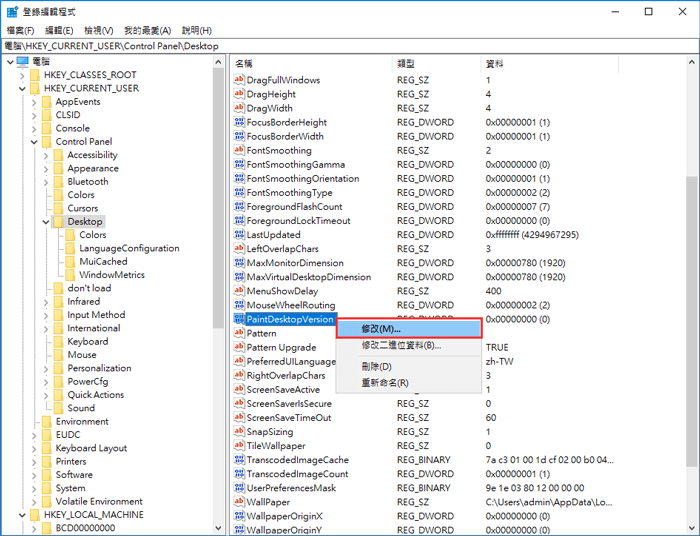Collapse the HKEY_CURRENT_USER tree node
The width and height of the screenshot is (700, 536).
pyautogui.click(x=22, y=88)
